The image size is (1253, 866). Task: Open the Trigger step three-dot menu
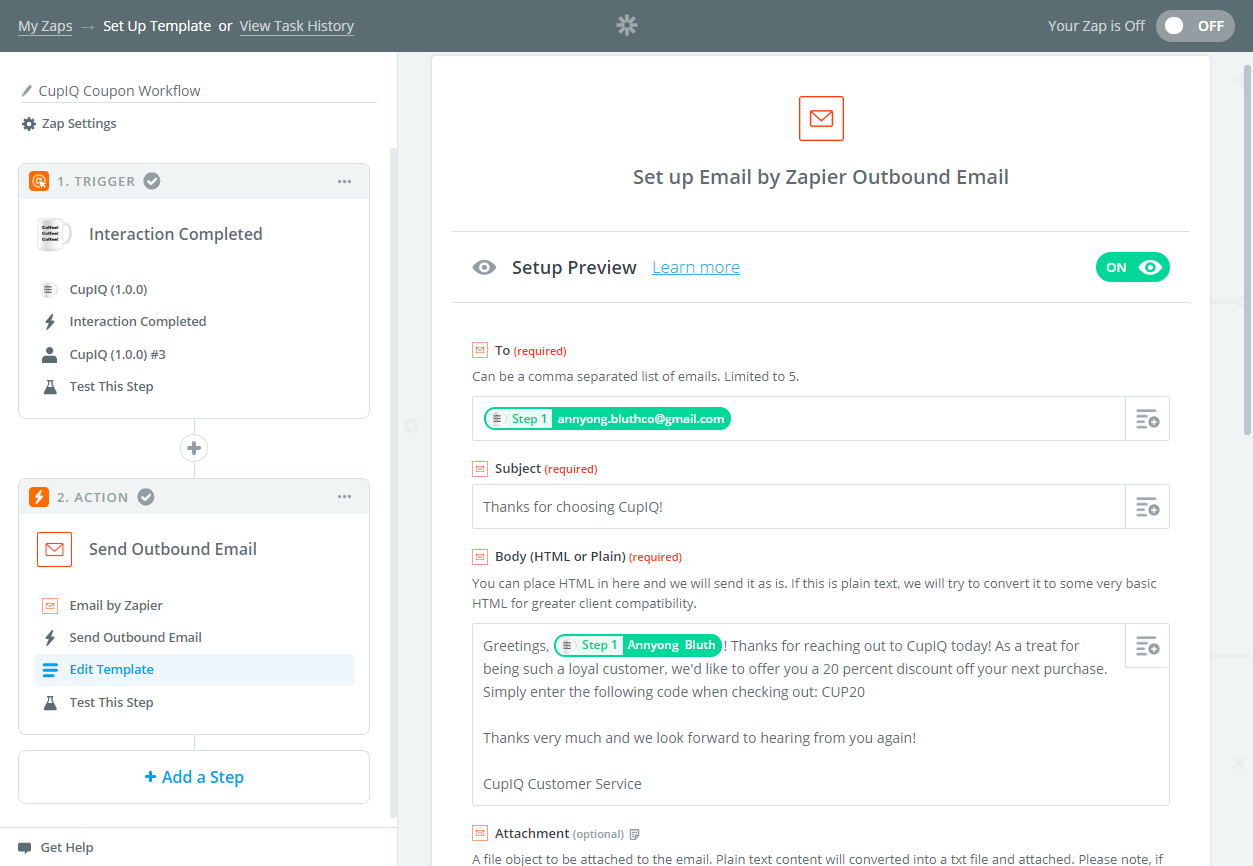[344, 181]
